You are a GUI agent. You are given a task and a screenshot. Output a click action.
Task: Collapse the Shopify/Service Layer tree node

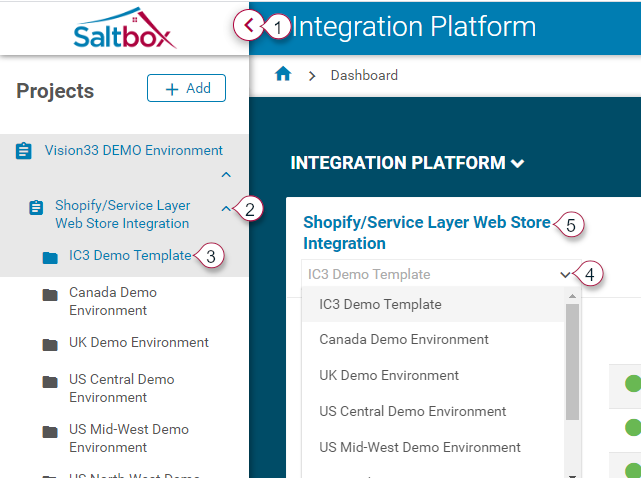point(226,209)
